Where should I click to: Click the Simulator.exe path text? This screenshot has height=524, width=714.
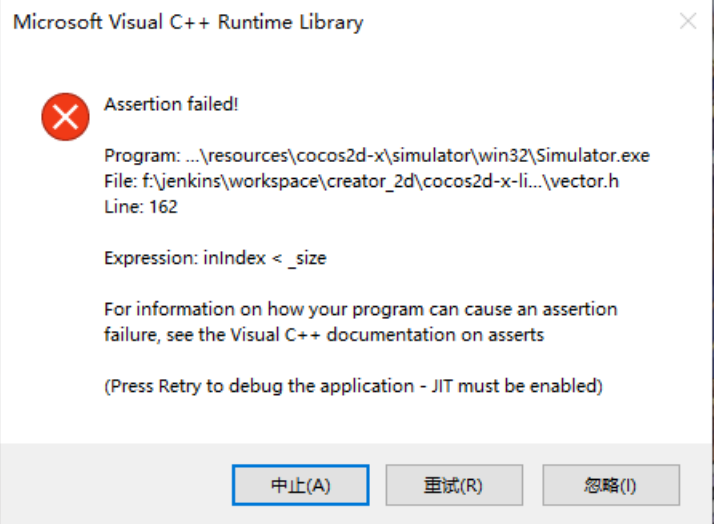pyautogui.click(x=593, y=156)
